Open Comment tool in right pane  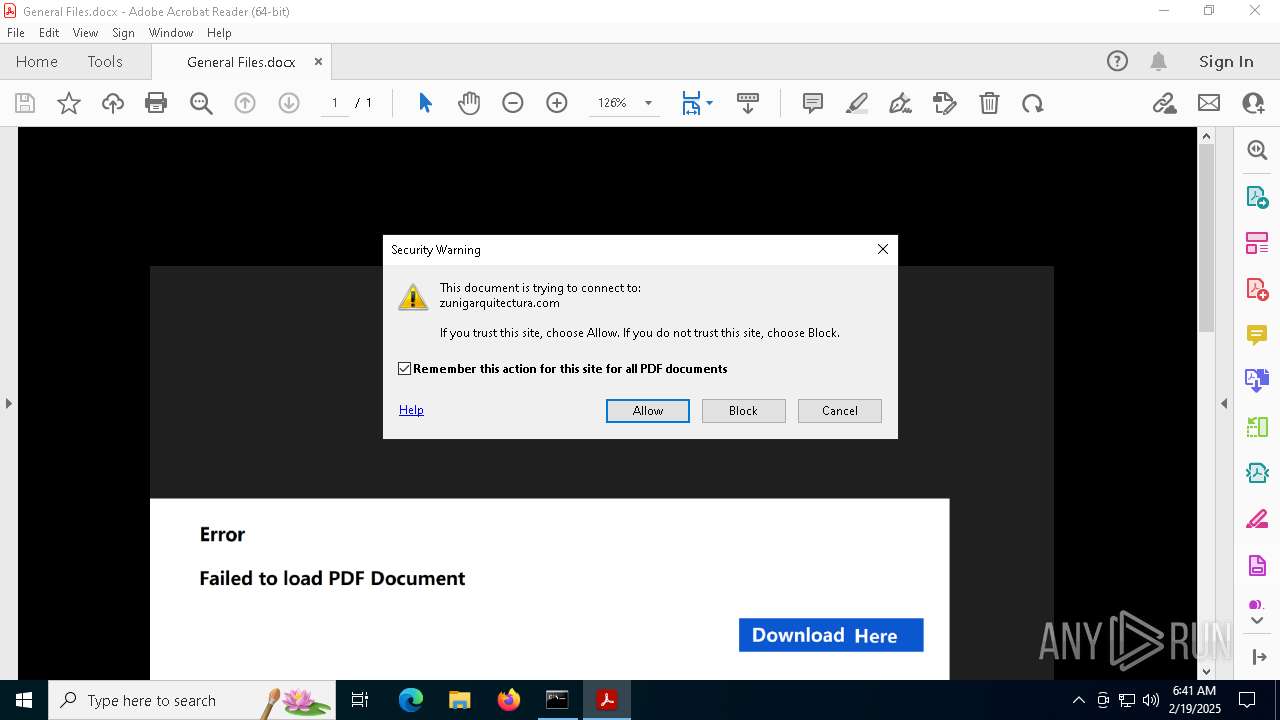[x=1257, y=334]
